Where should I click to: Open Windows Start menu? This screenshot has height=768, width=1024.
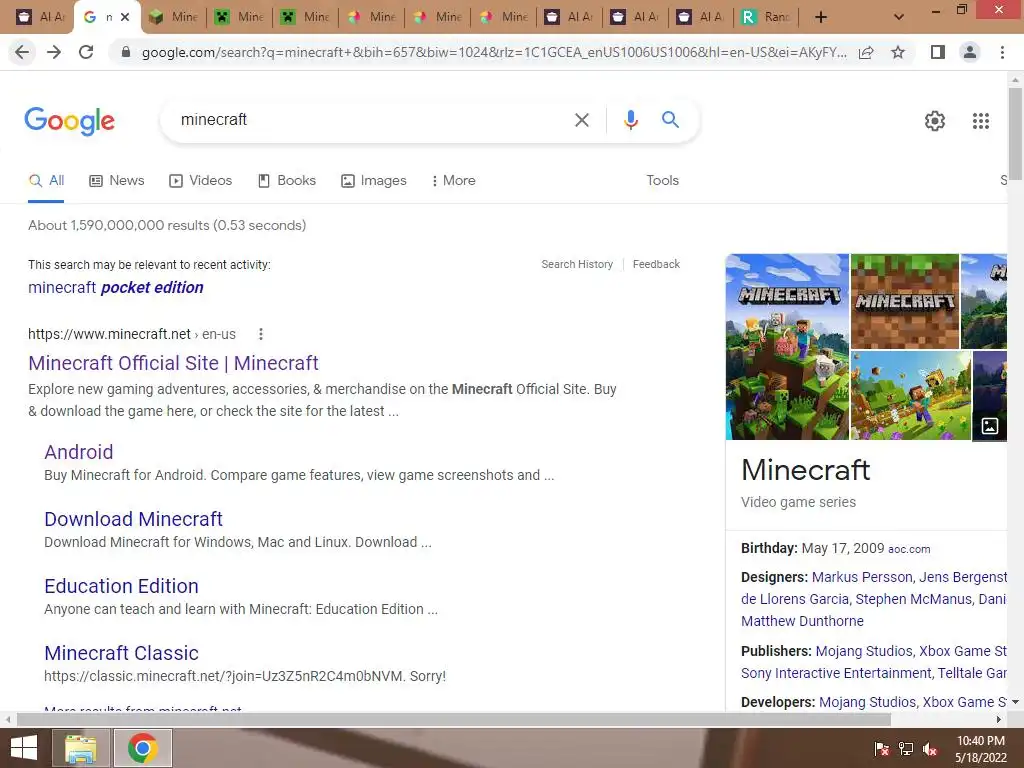(x=24, y=748)
